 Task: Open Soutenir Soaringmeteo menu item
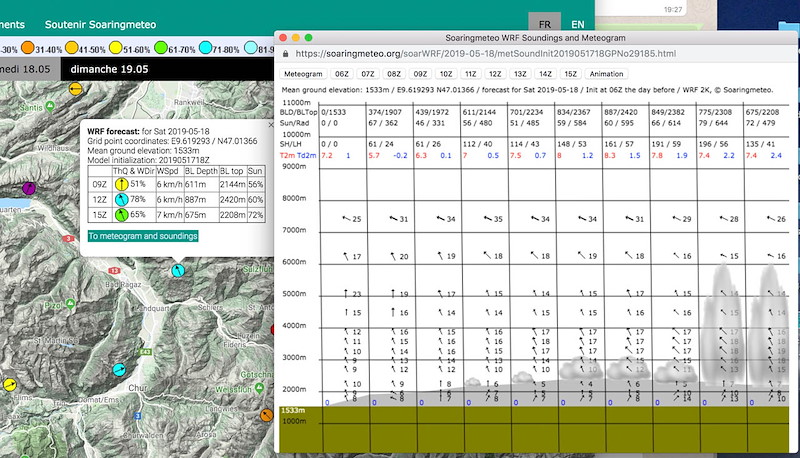coord(100,24)
